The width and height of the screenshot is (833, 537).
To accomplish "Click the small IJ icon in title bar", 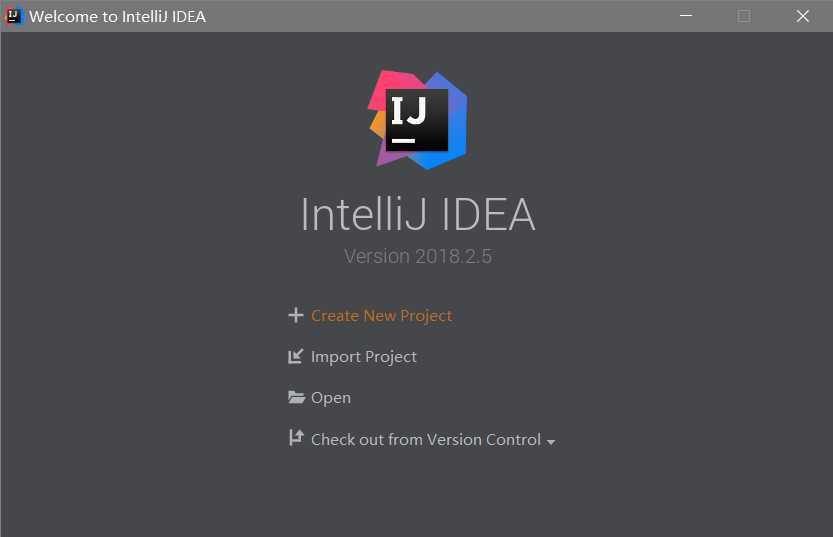I will click(13, 16).
